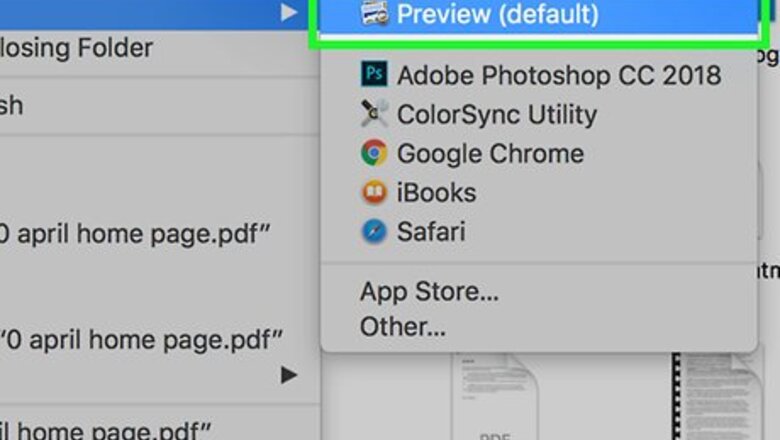Expand the submenu arrow above Enclosing Folder

(x=289, y=12)
